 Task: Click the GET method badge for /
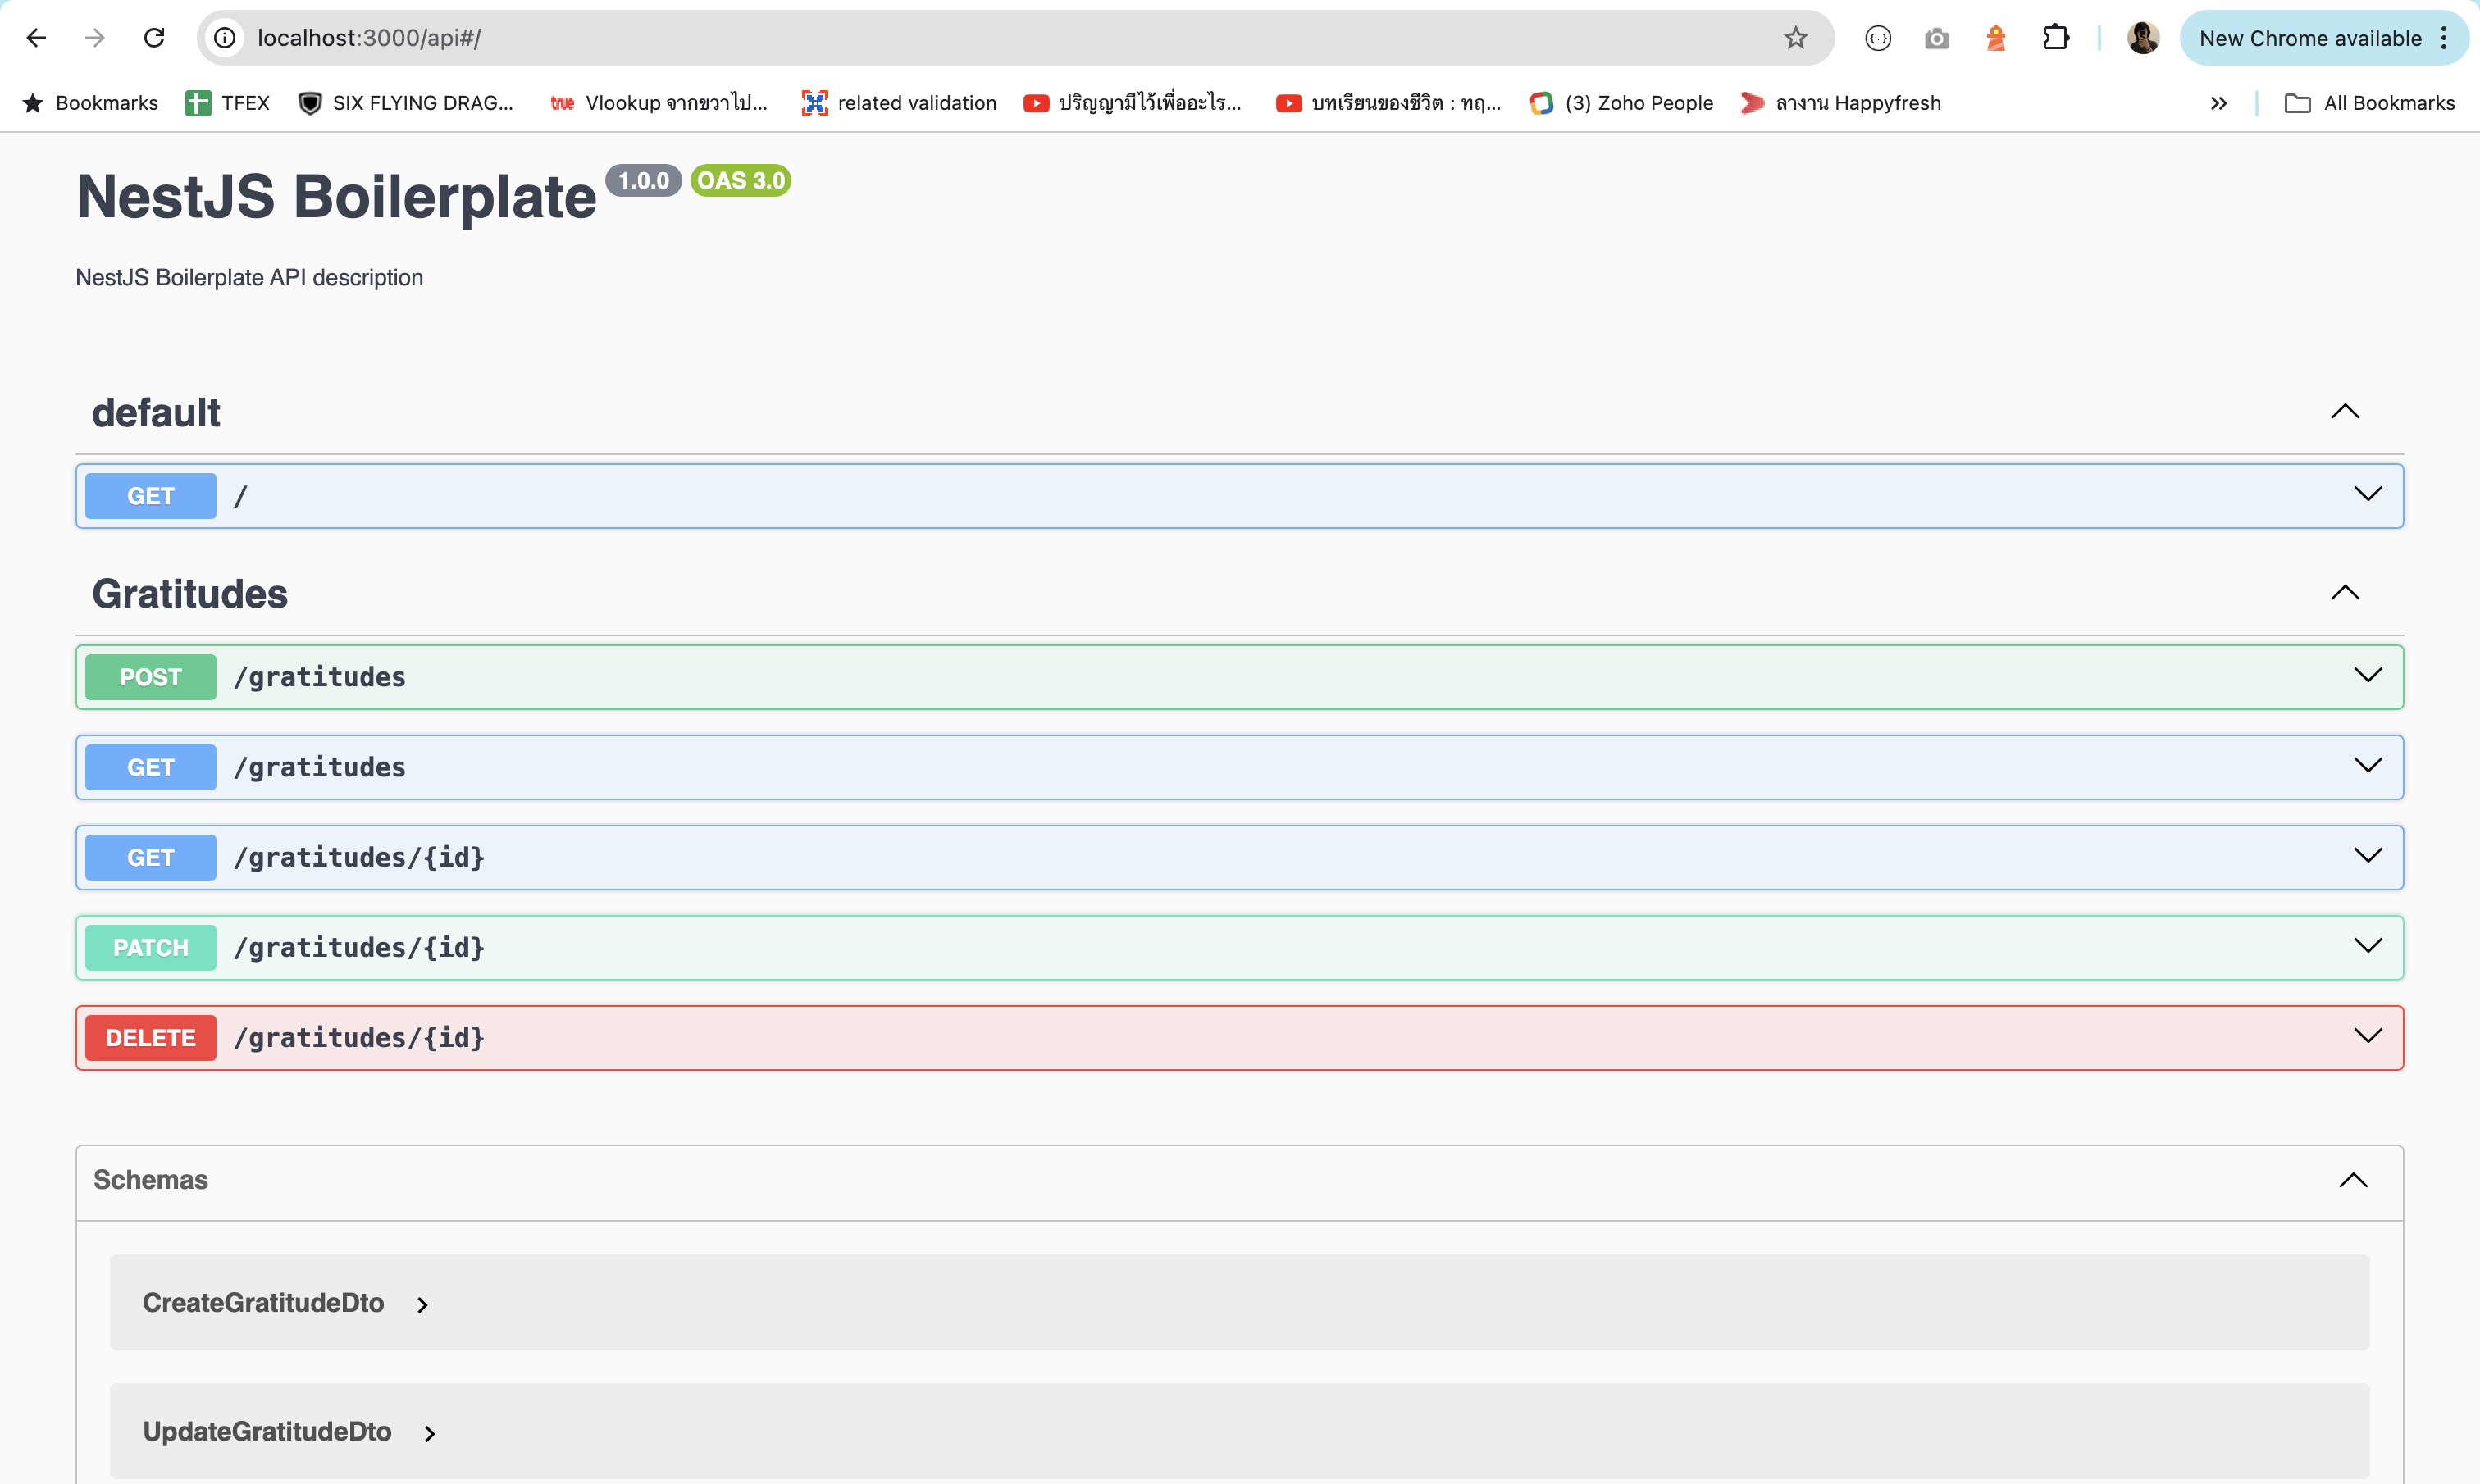[151, 496]
